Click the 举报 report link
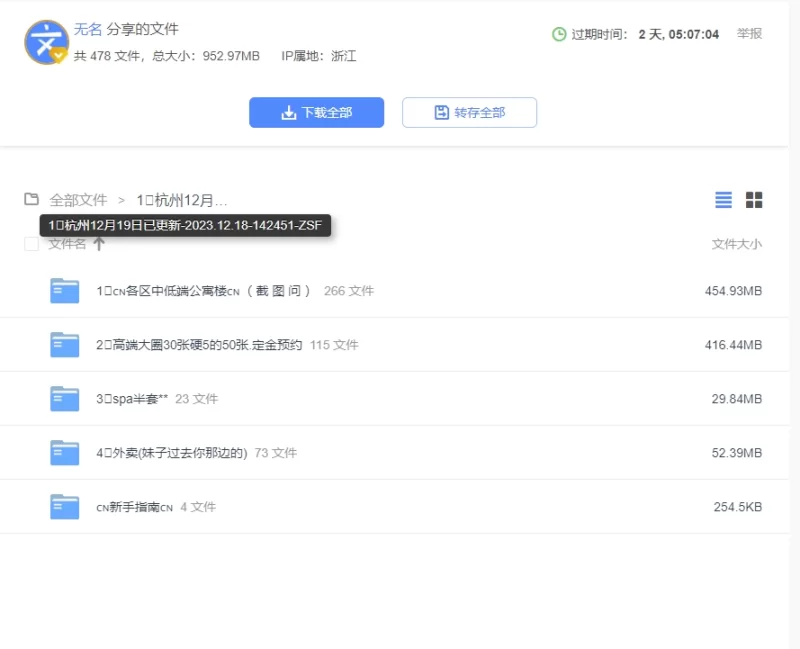Screen dimensions: 800x649 (749, 34)
